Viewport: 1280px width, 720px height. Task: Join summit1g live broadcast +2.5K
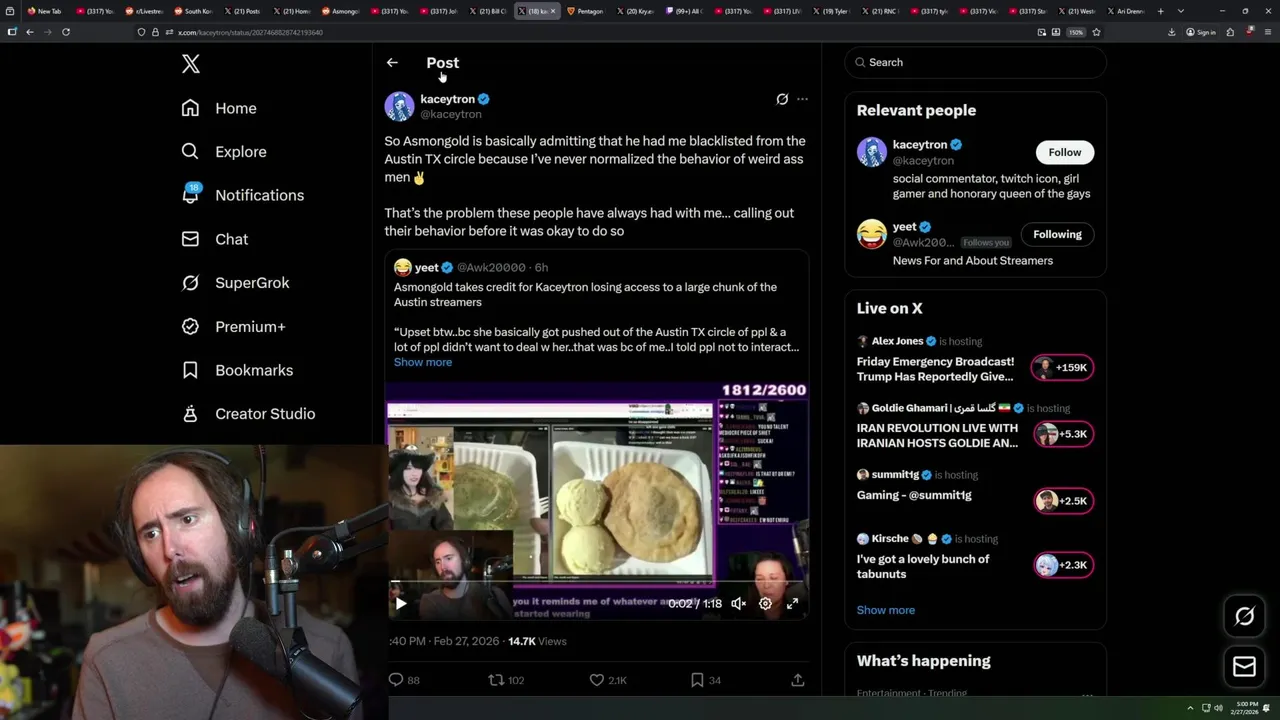[x=1063, y=501]
